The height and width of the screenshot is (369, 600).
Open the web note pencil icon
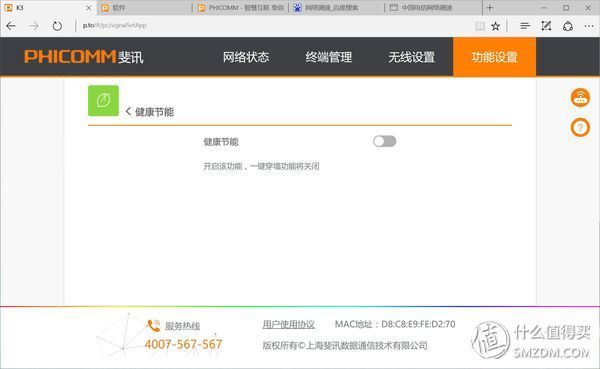pyautogui.click(x=546, y=26)
